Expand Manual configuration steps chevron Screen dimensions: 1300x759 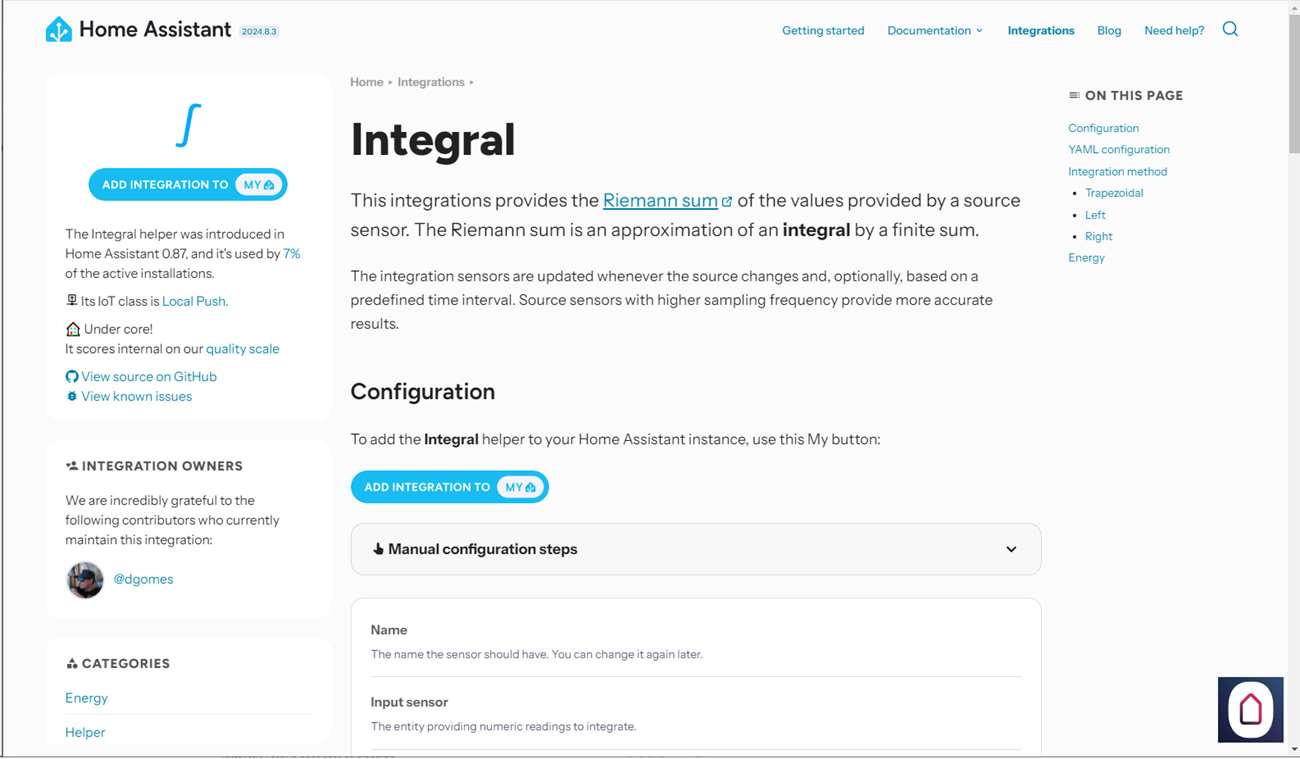pyautogui.click(x=1011, y=549)
